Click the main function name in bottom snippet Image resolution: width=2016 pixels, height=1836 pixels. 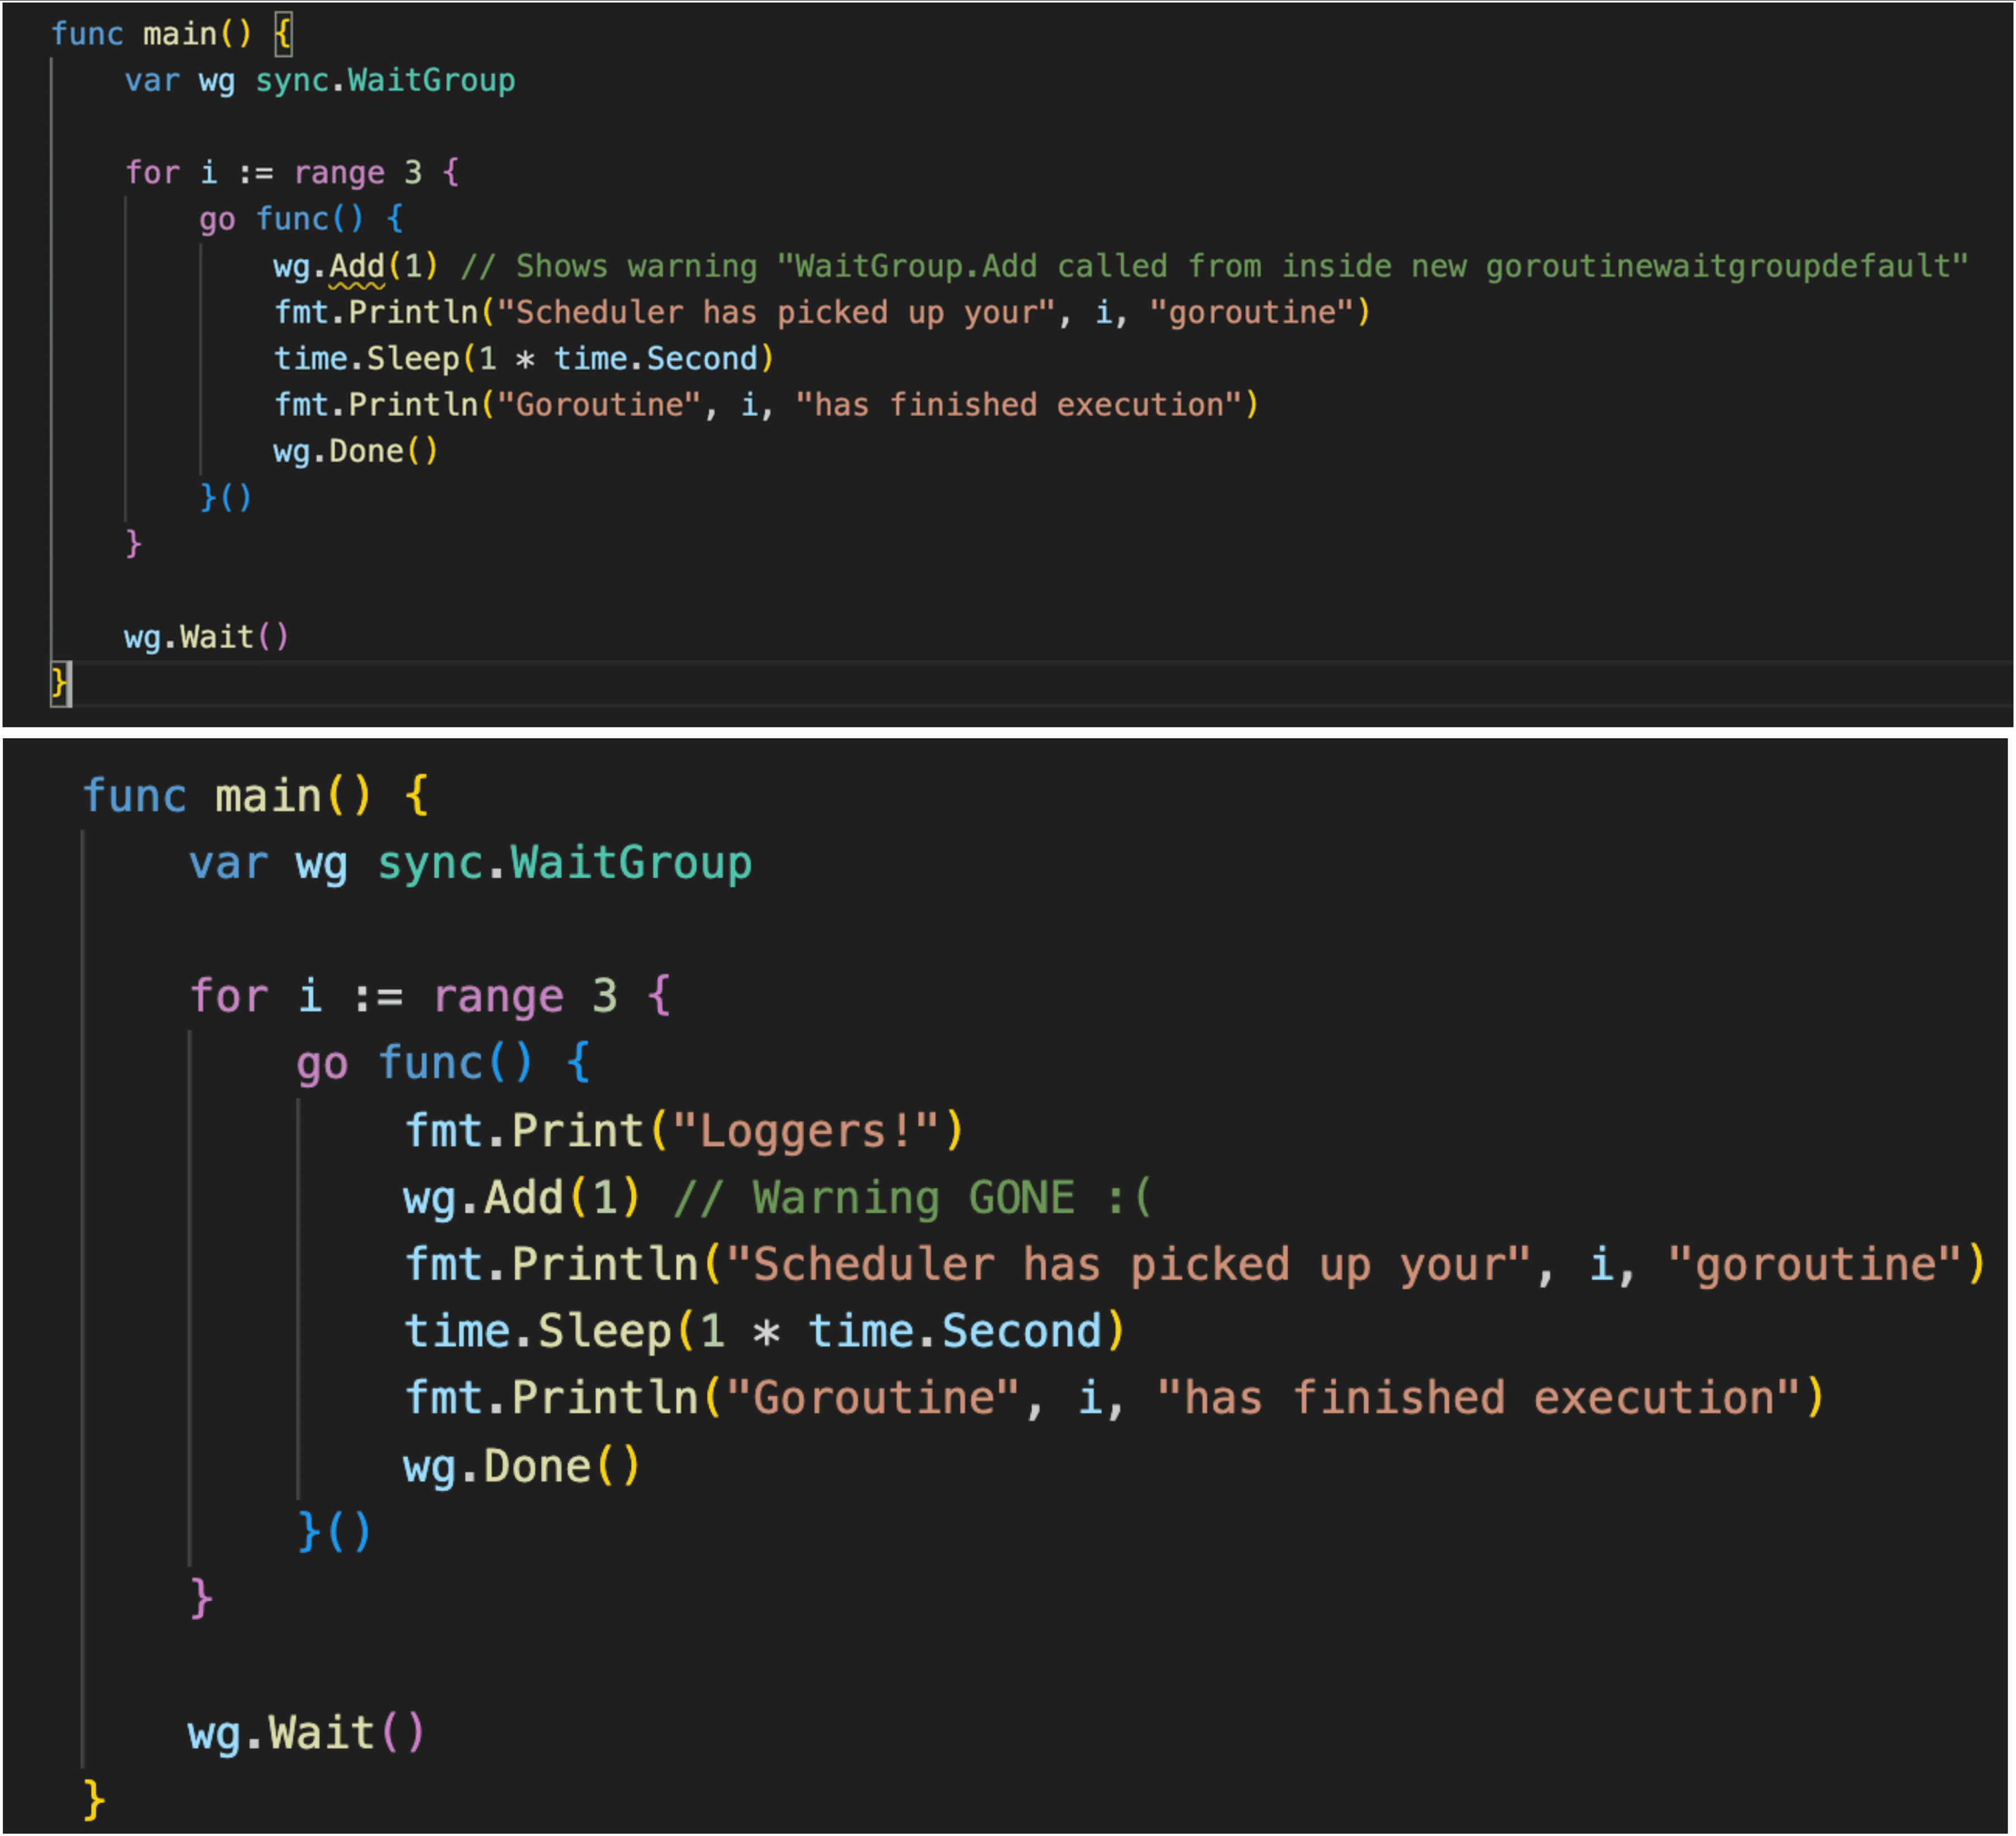[267, 796]
